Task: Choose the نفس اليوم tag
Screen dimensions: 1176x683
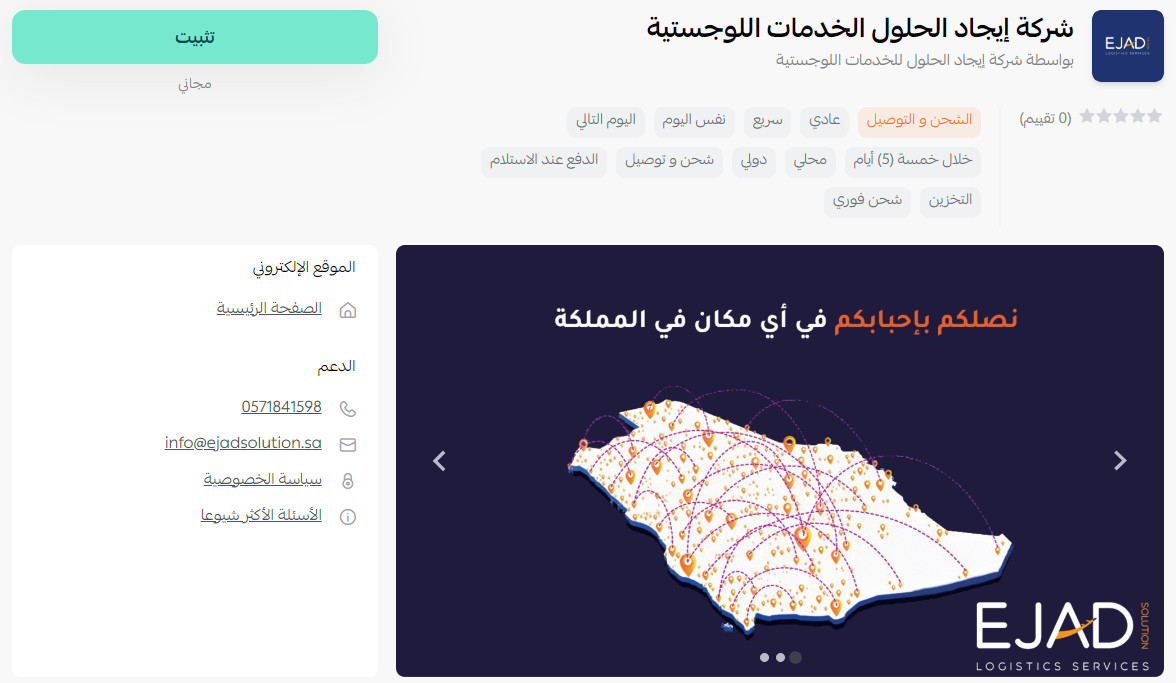Action: [x=694, y=121]
